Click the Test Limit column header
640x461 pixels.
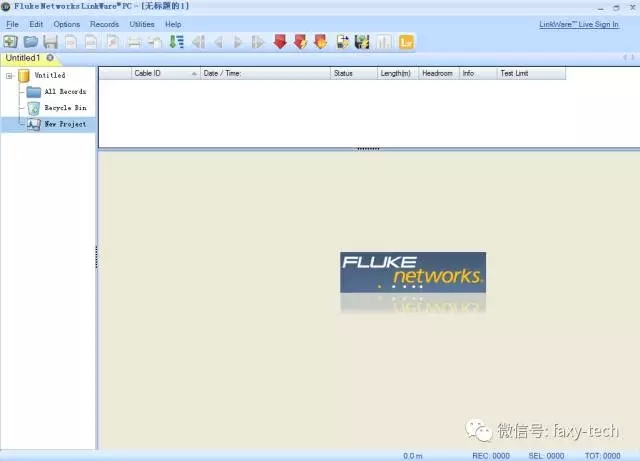pyautogui.click(x=531, y=73)
